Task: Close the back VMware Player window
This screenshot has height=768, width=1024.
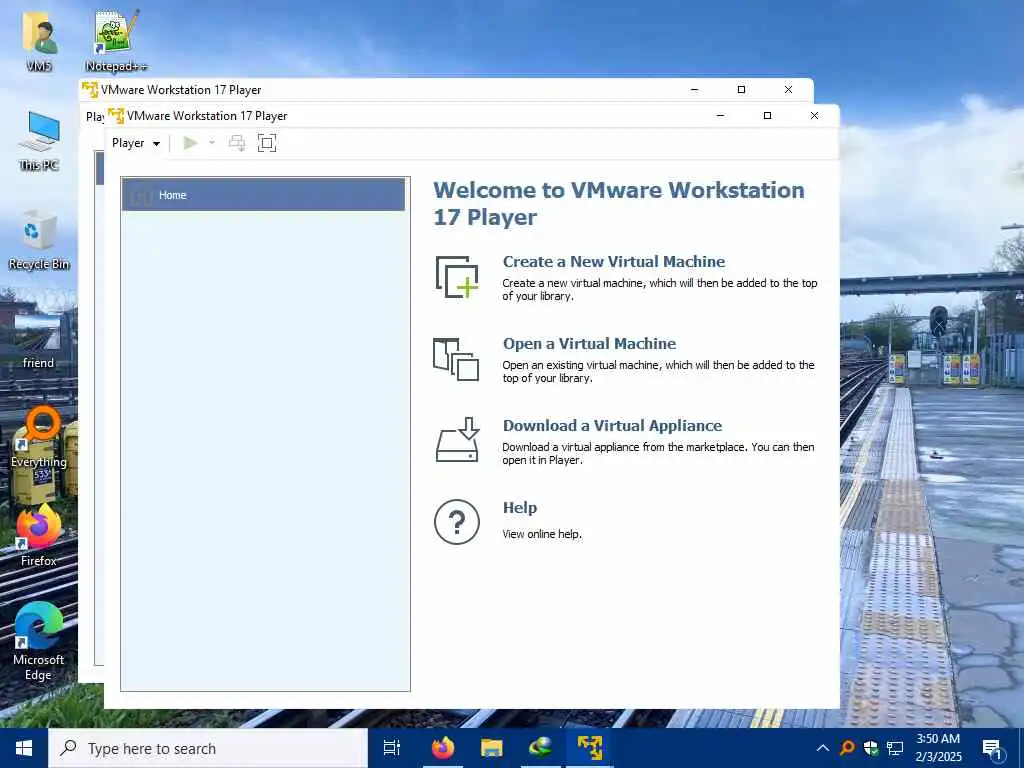Action: tap(788, 89)
